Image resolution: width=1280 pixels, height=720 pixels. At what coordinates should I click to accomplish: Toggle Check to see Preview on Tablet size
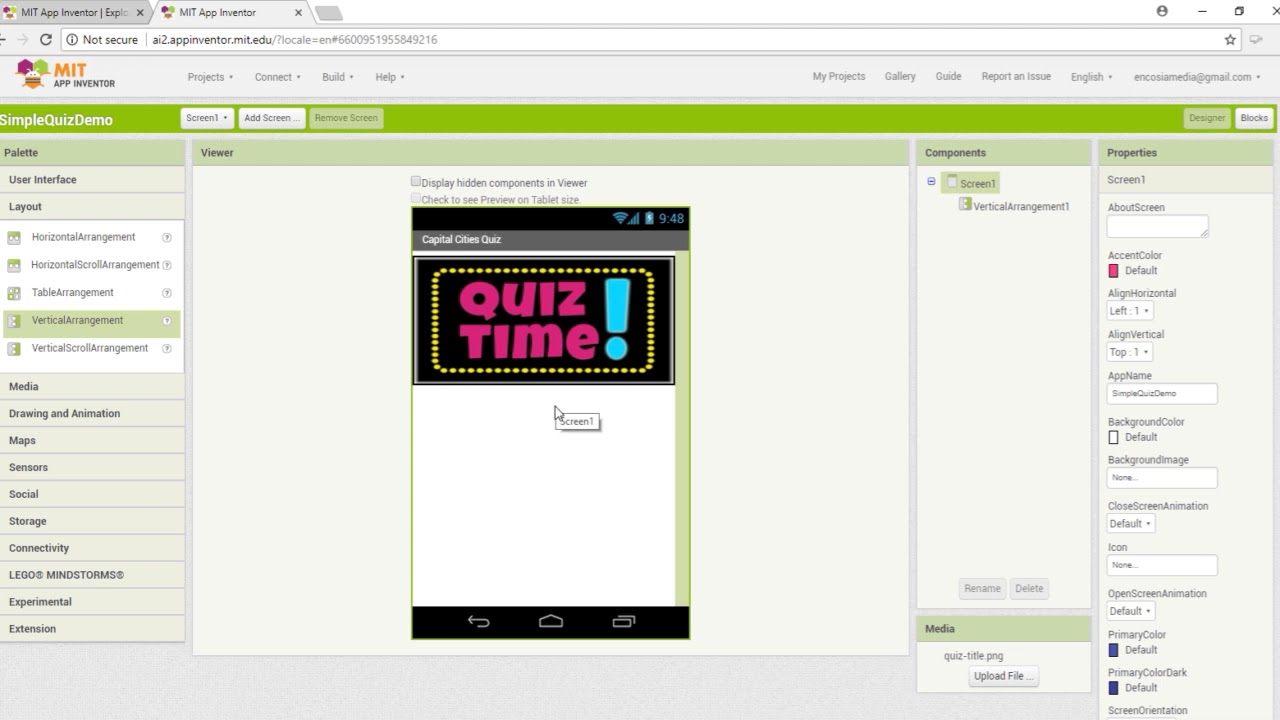click(416, 199)
